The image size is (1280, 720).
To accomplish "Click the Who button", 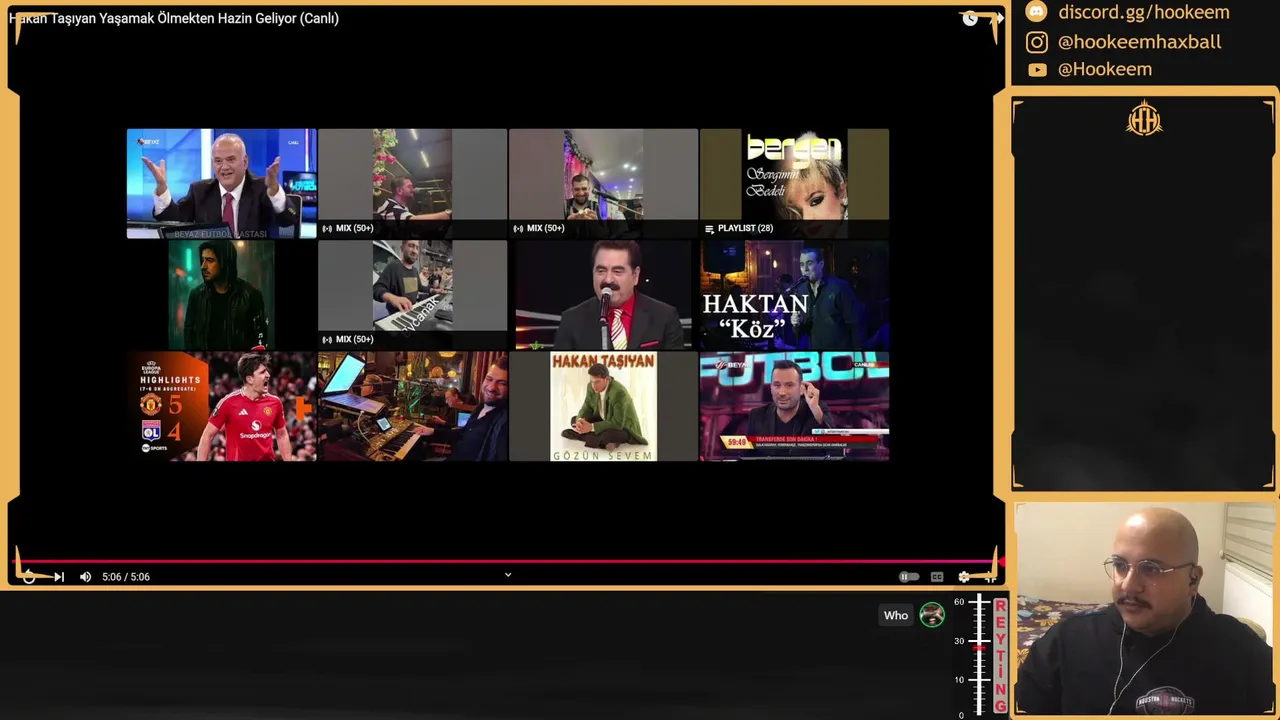I will pos(896,615).
